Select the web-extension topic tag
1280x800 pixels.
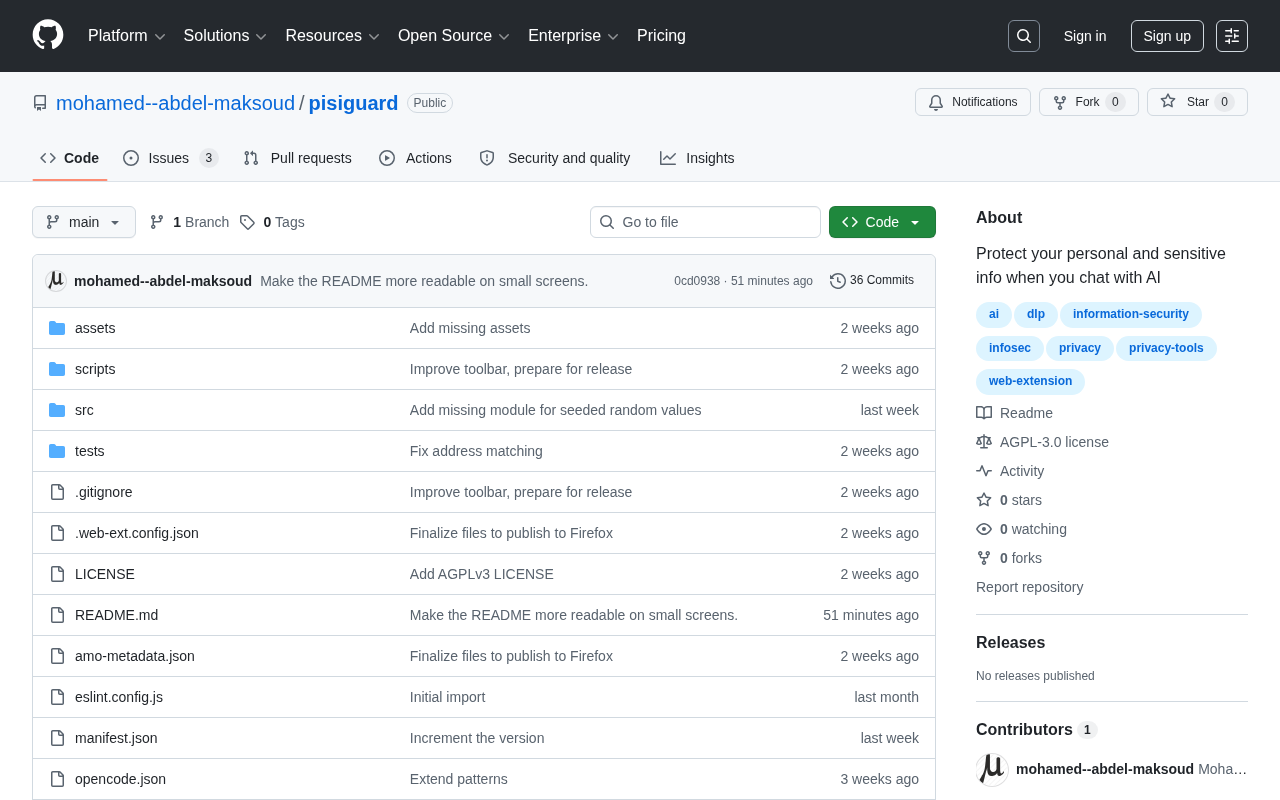pos(1030,381)
